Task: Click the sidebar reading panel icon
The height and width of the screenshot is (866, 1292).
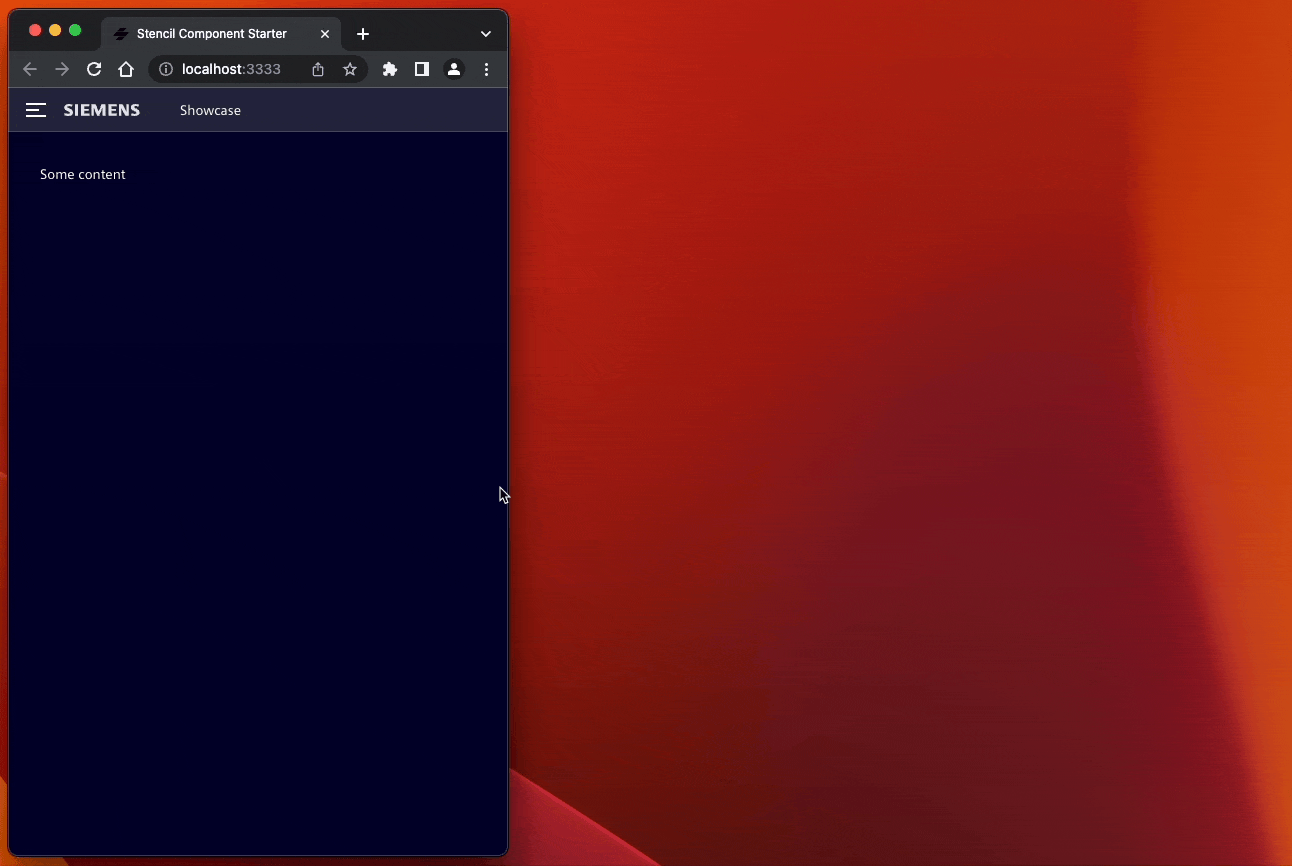Action: [422, 69]
